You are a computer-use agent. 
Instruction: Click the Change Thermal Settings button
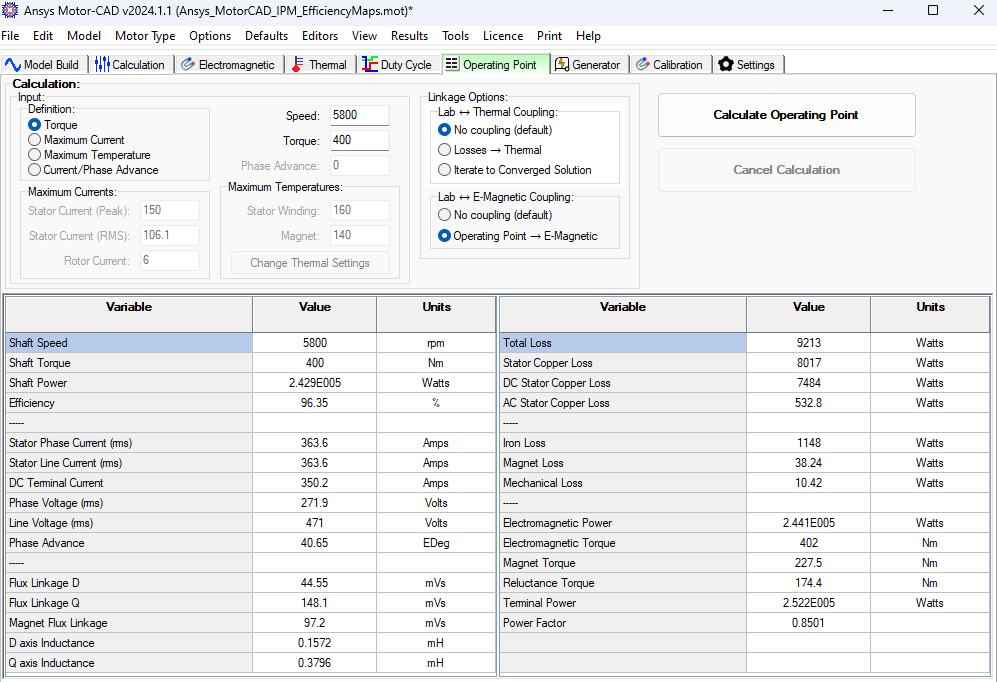(x=310, y=262)
